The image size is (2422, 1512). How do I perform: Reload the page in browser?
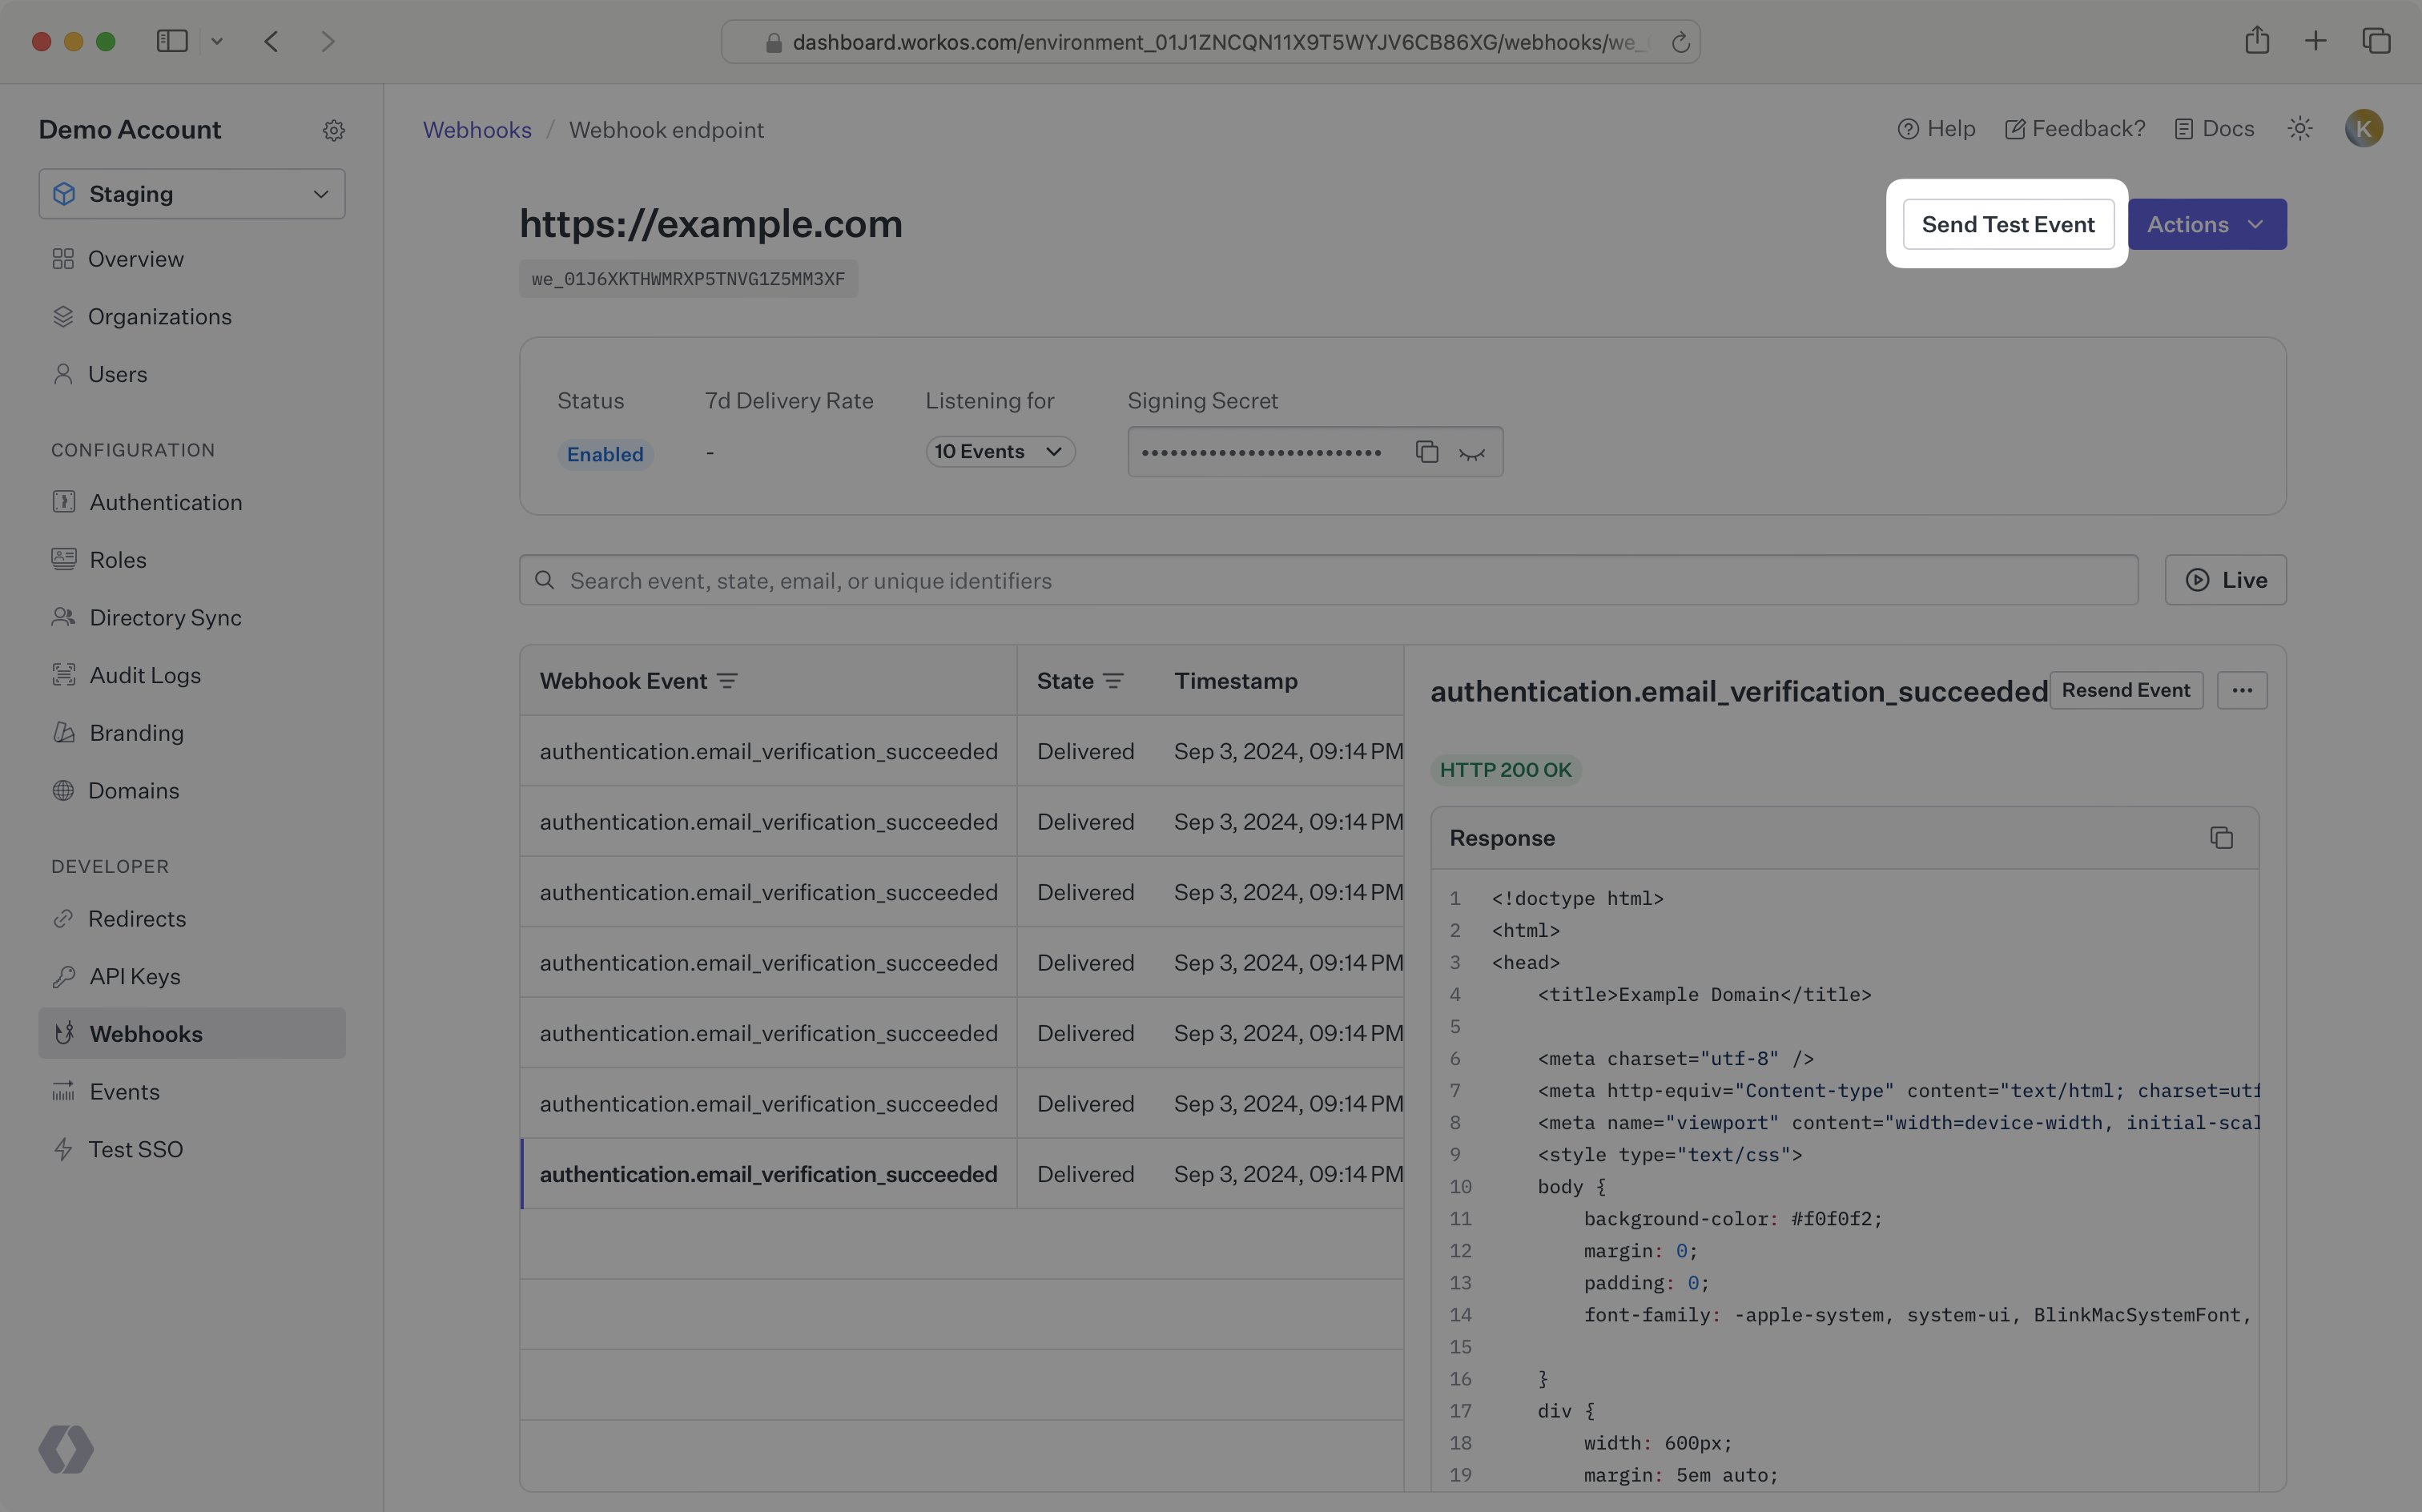pos(1680,42)
